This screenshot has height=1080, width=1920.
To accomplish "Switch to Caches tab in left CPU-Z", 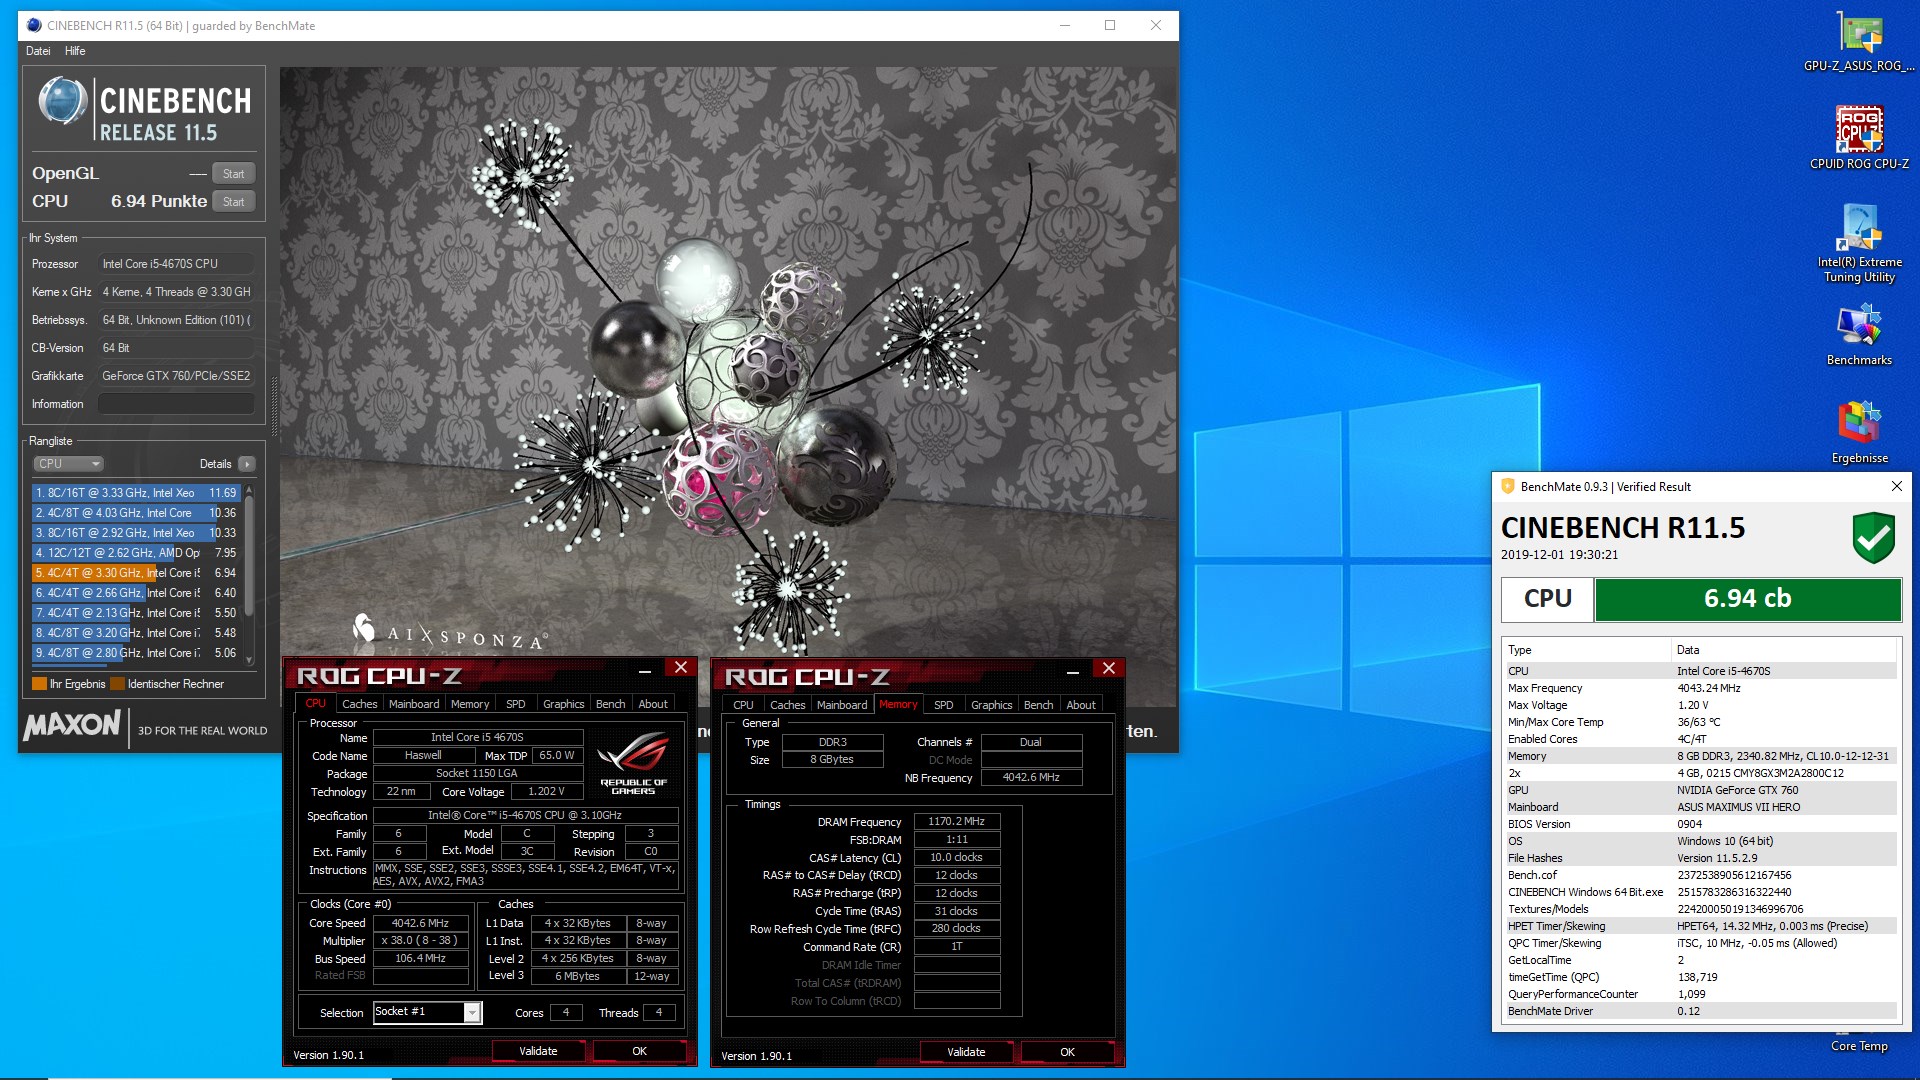I will click(359, 704).
